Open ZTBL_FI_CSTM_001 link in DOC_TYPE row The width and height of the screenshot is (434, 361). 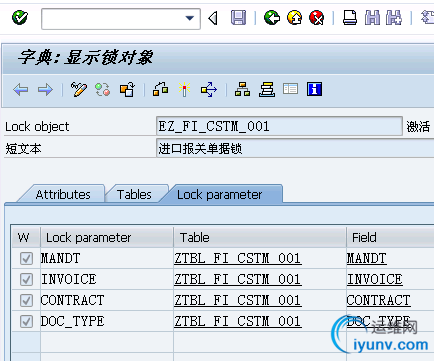click(238, 322)
